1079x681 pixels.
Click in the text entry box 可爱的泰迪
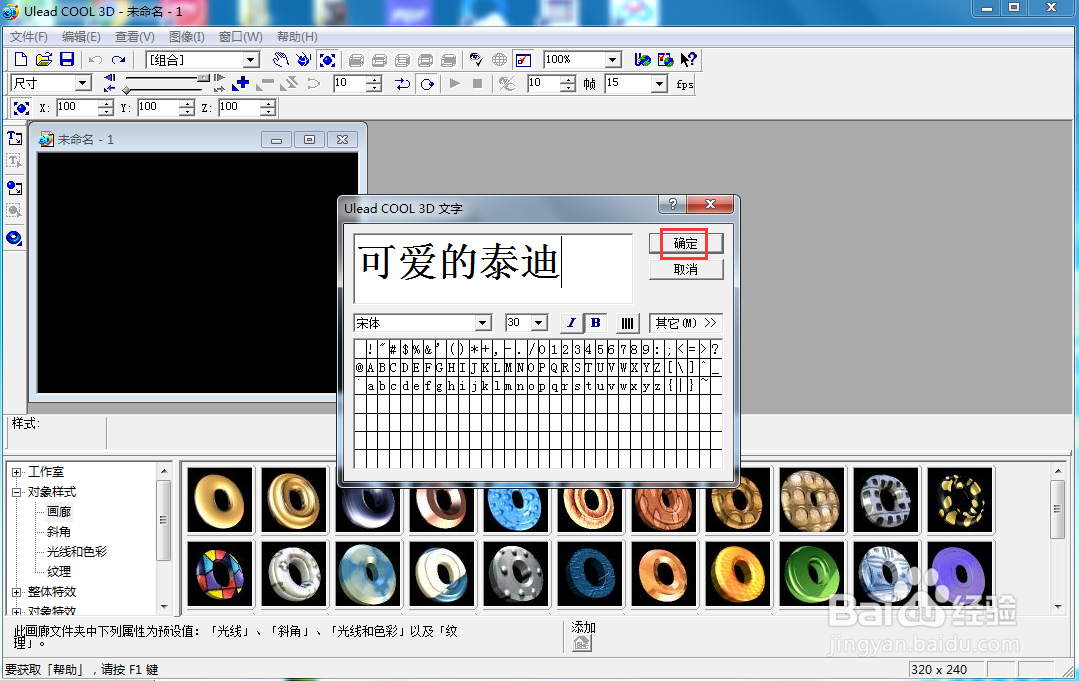coord(493,268)
